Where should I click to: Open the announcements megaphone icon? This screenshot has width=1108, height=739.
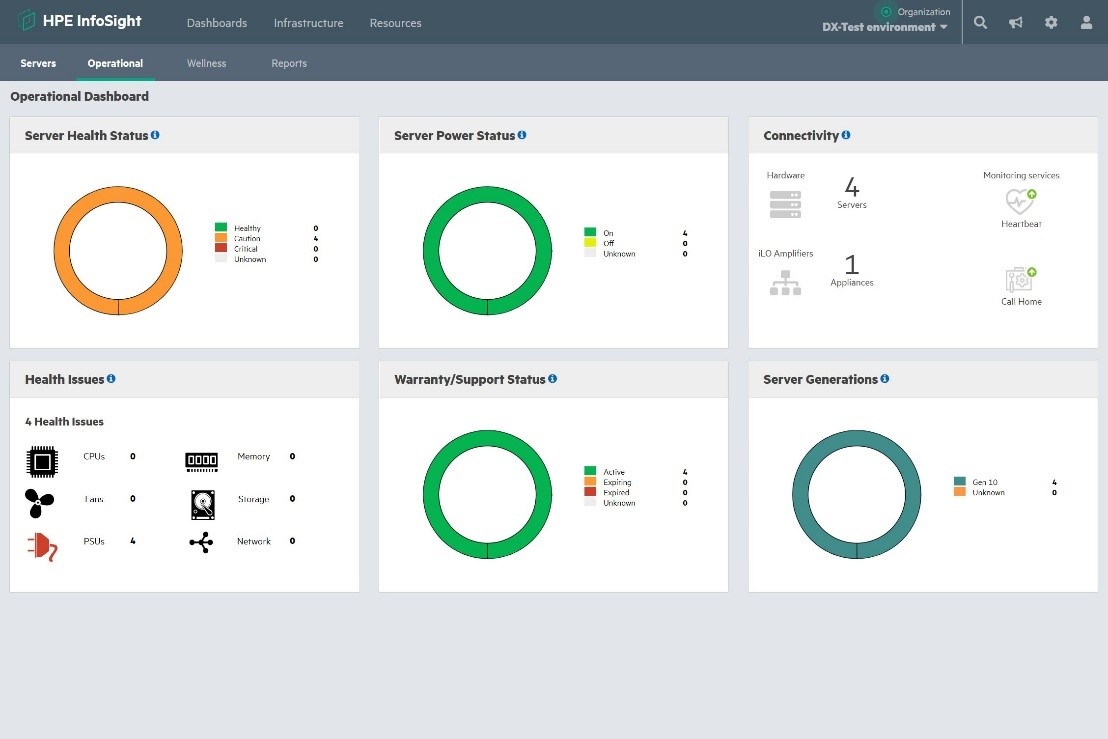point(1015,23)
